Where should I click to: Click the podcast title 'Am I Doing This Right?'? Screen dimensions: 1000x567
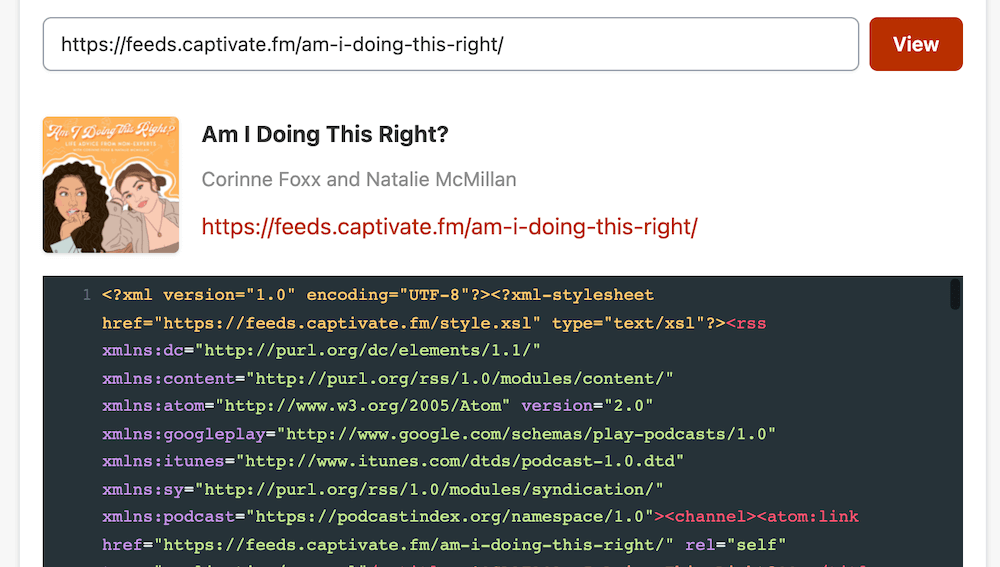(325, 135)
